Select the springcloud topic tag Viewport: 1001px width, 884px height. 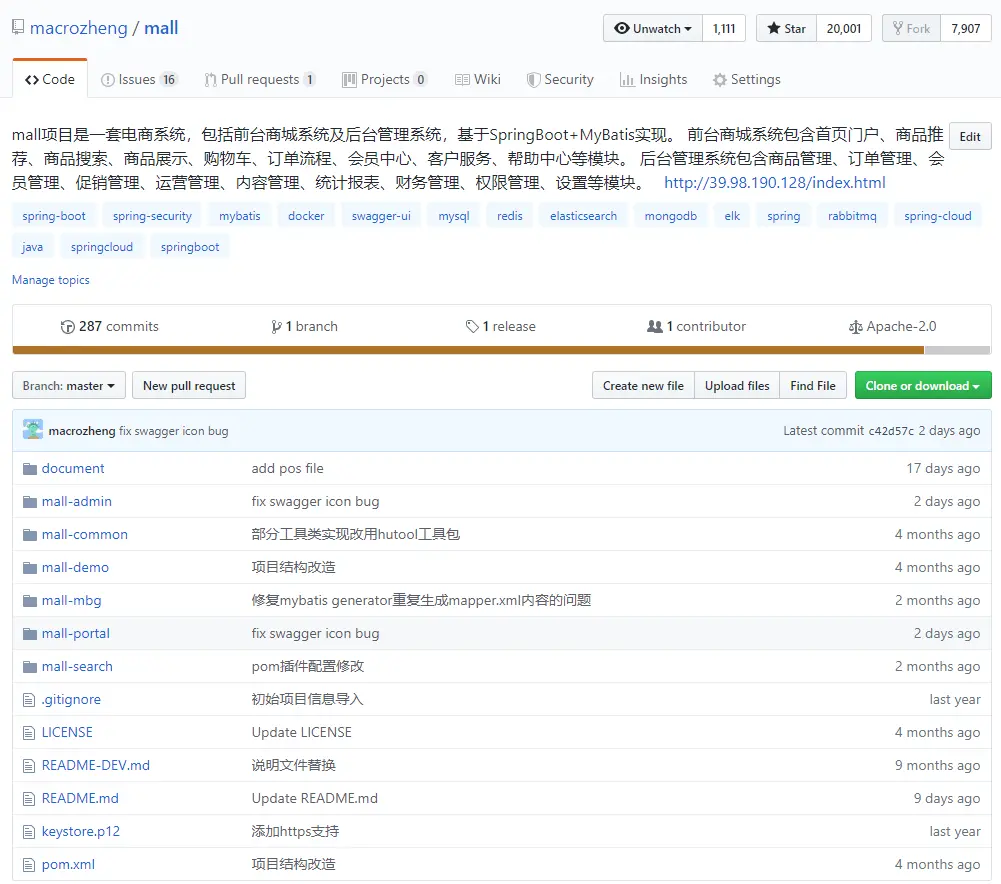point(102,246)
